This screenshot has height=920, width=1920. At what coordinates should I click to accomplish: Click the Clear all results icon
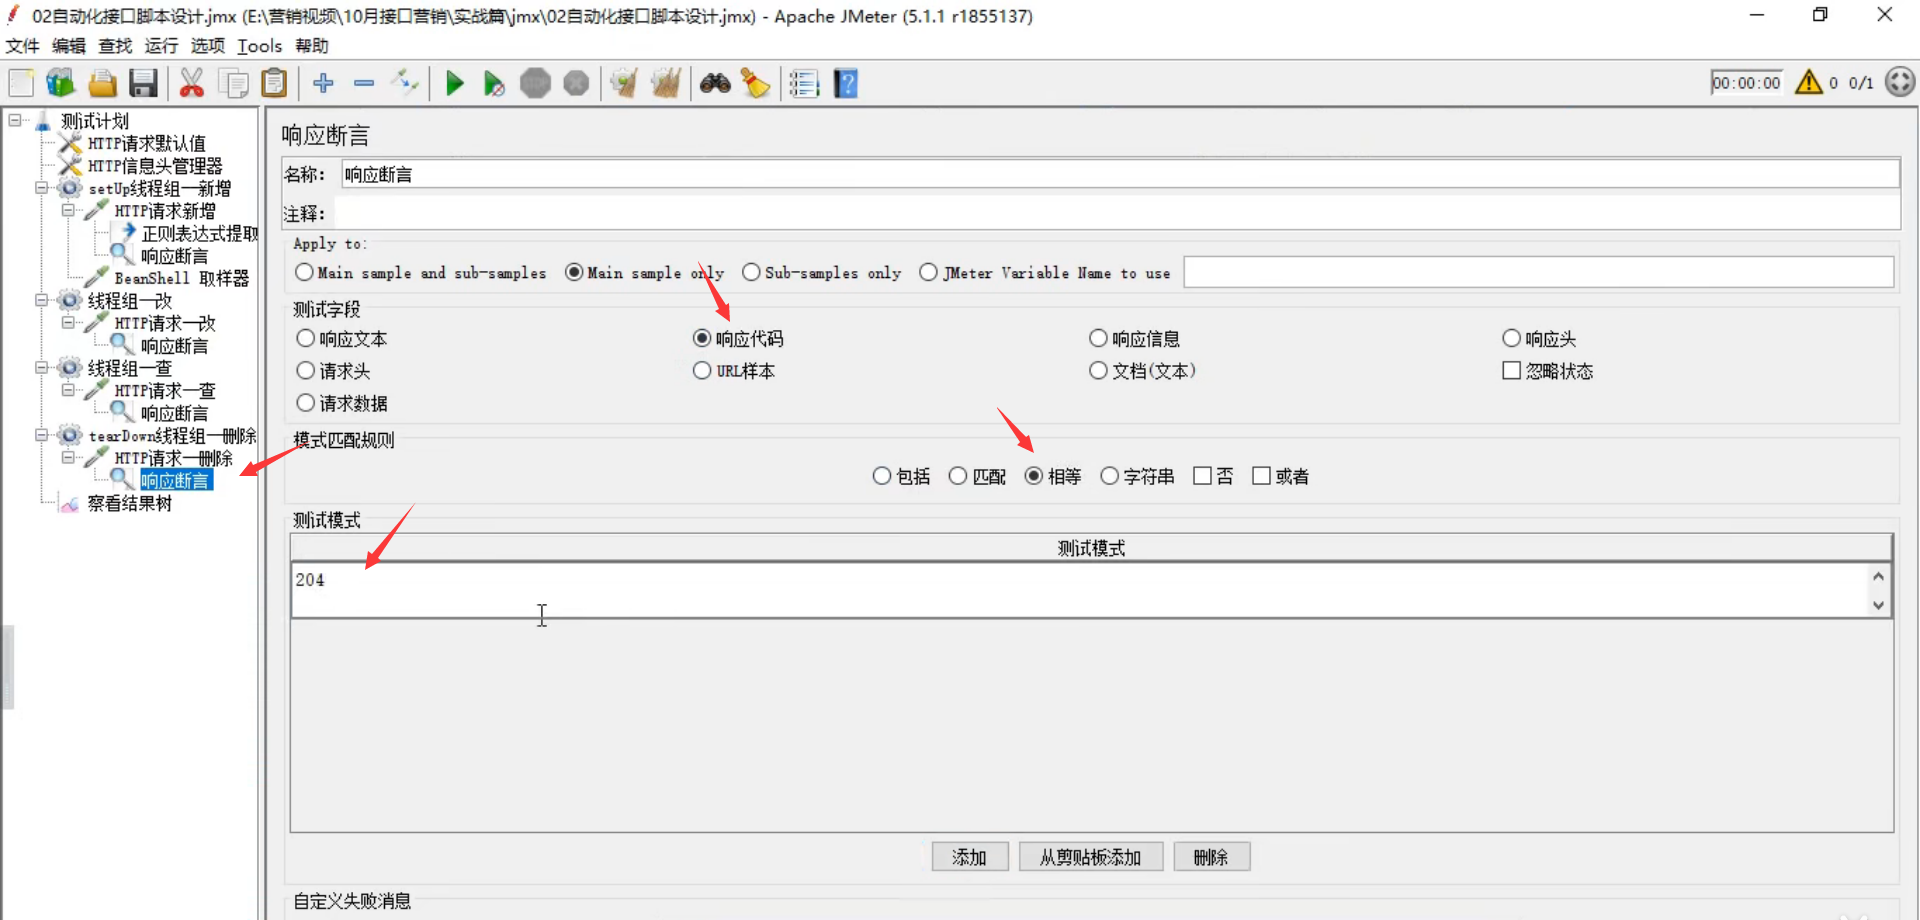pos(665,83)
